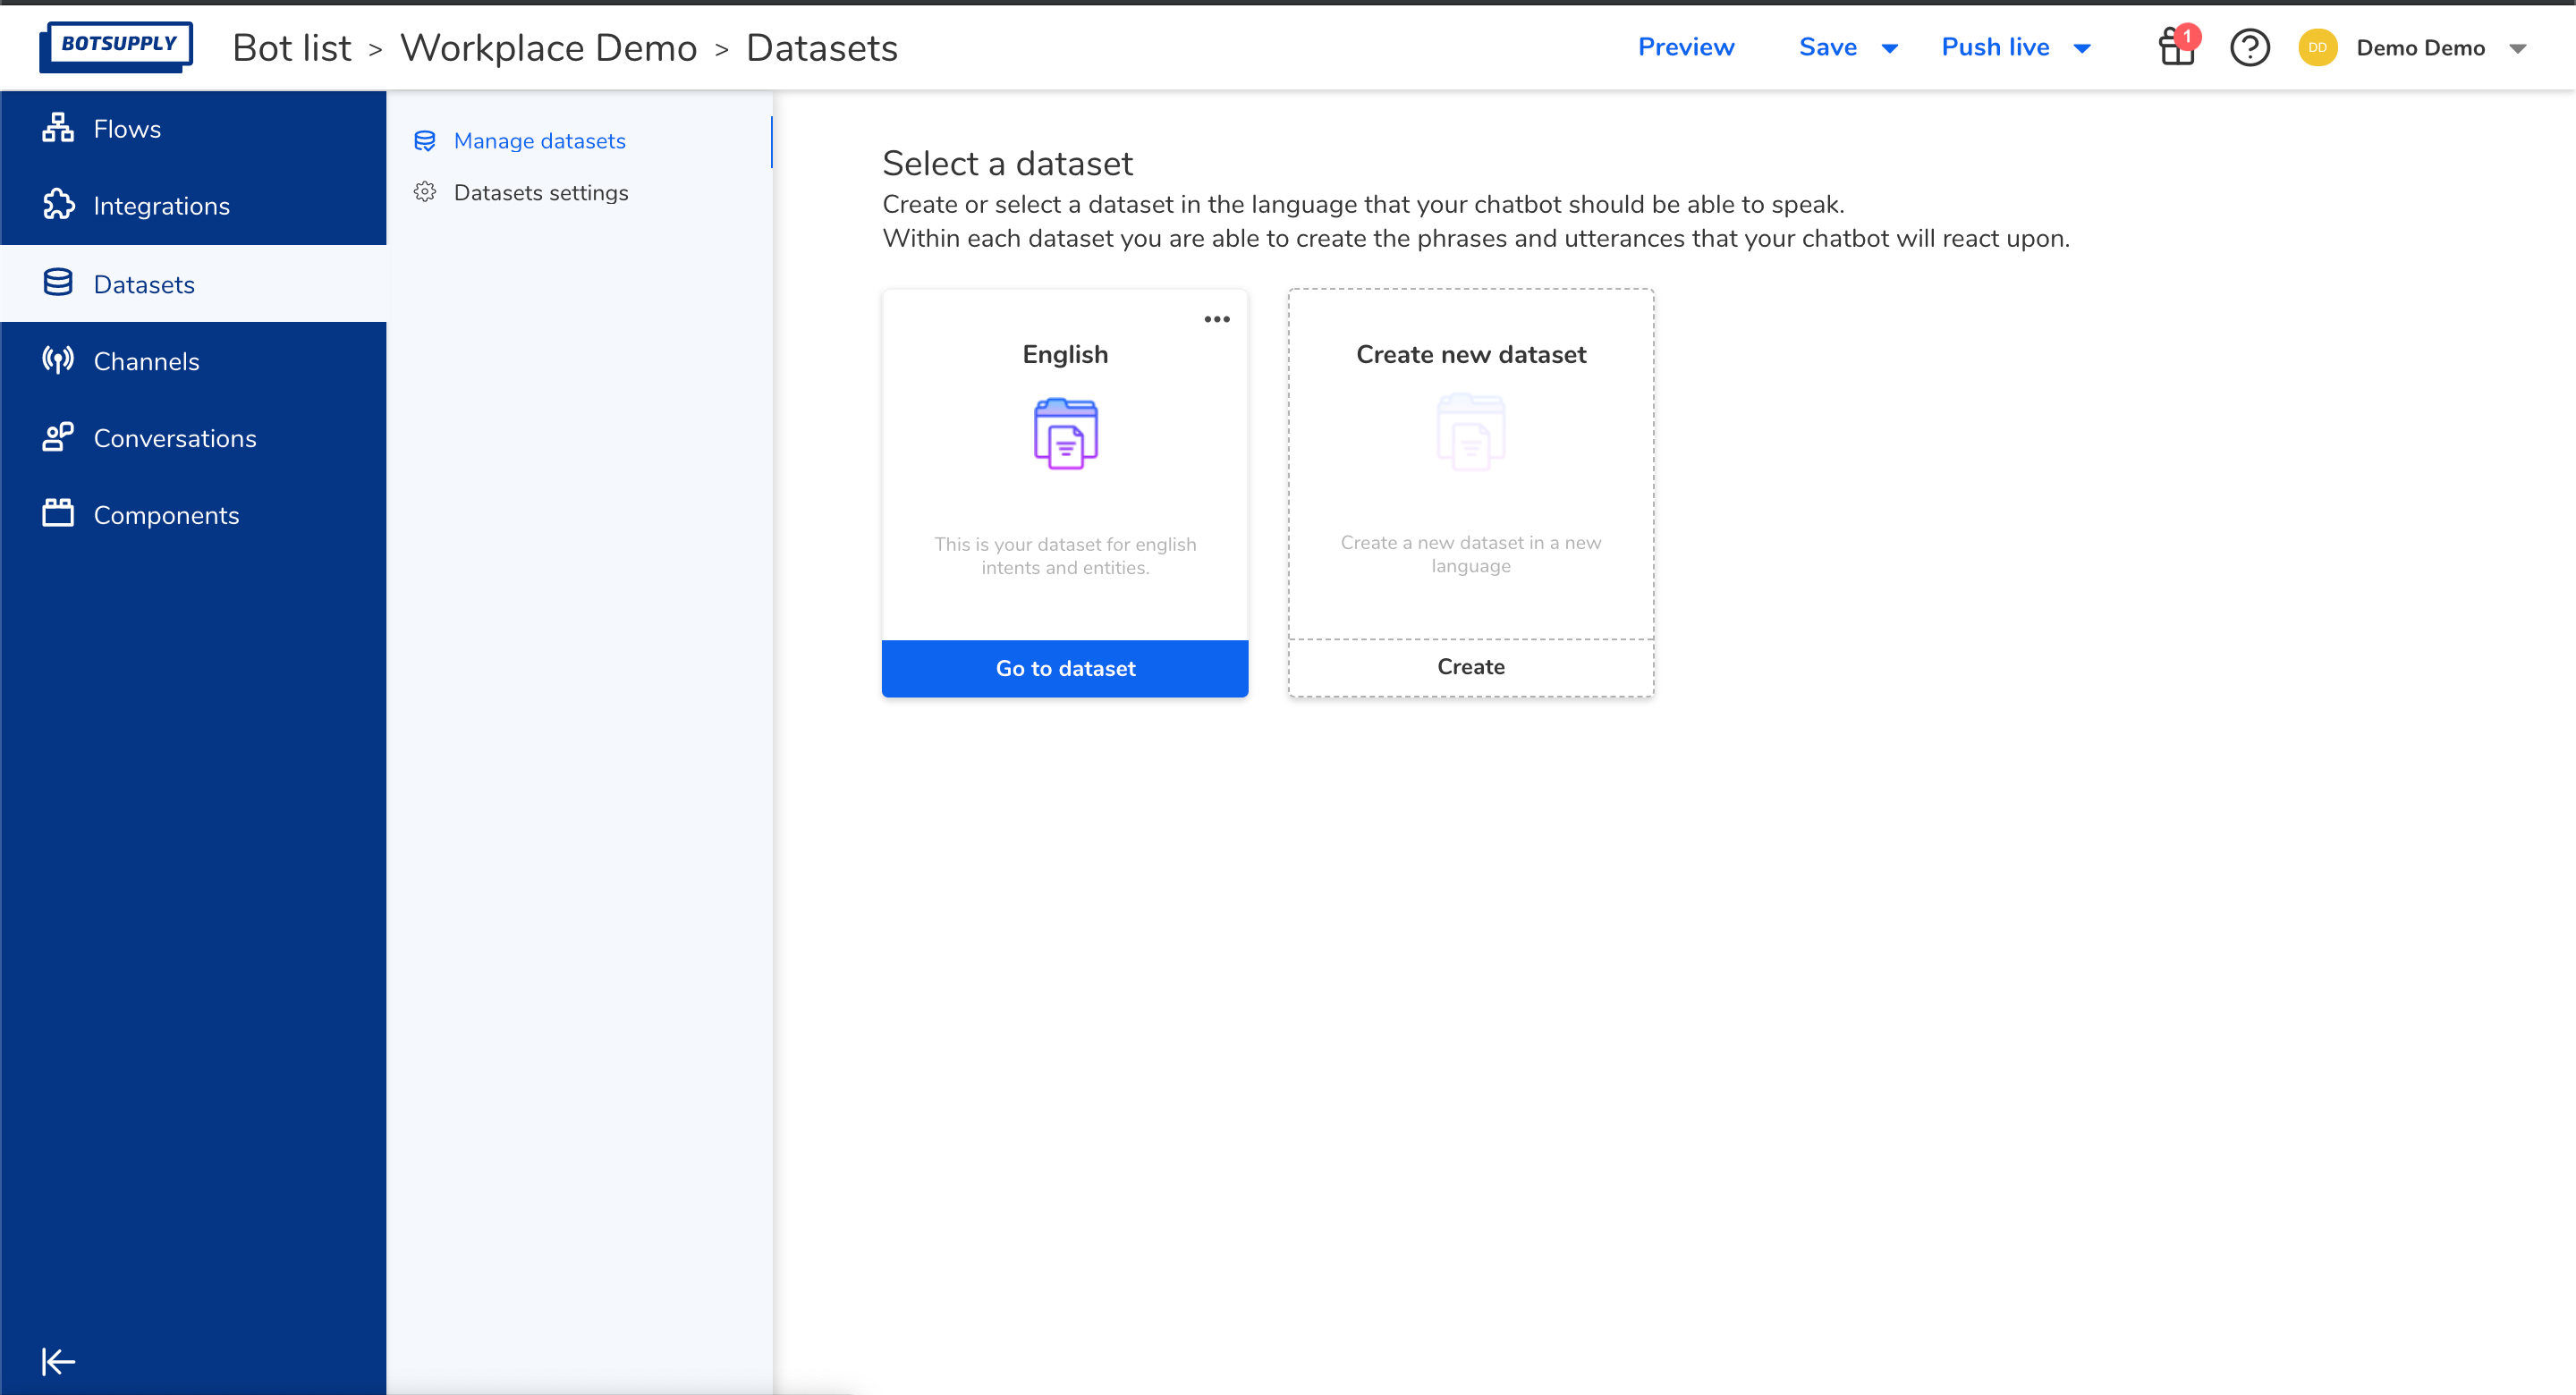Expand the Push live dropdown arrow

[2082, 47]
